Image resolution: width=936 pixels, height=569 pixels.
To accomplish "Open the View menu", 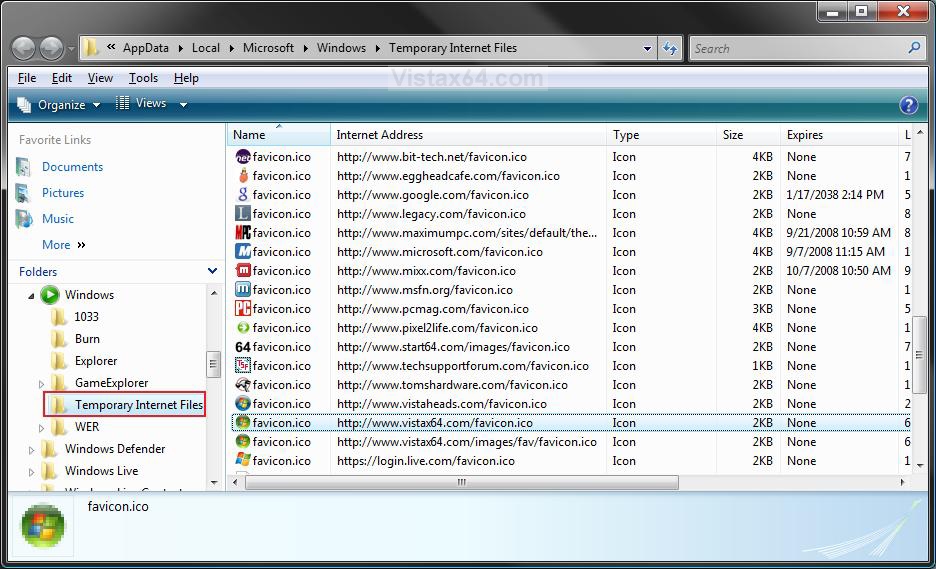I will point(100,78).
